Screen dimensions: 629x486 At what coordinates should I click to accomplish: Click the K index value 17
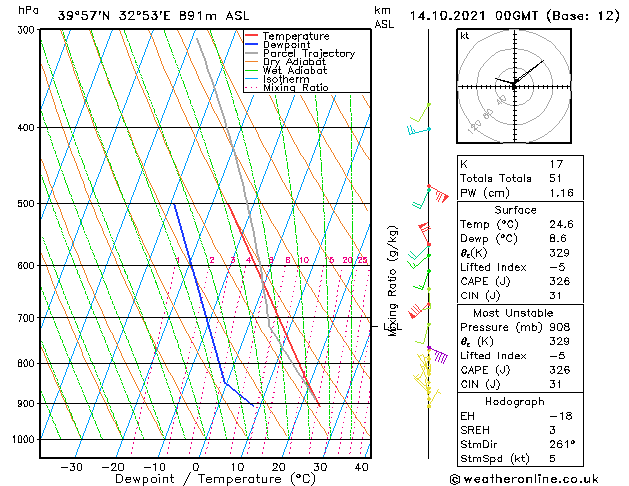556,164
